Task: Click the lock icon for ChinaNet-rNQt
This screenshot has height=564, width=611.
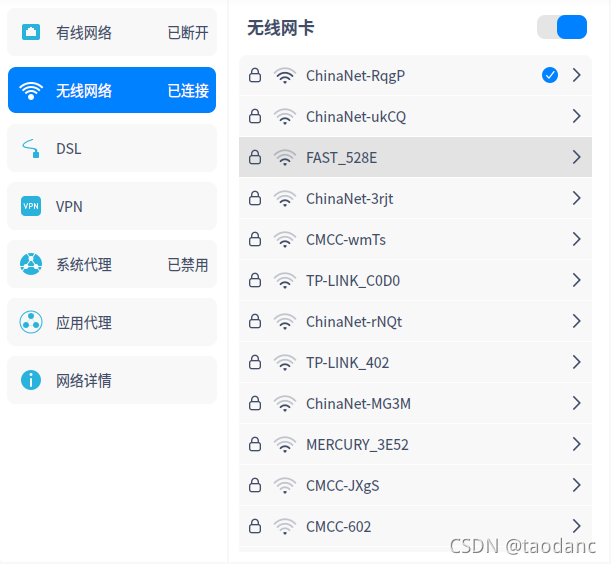Action: (x=255, y=321)
